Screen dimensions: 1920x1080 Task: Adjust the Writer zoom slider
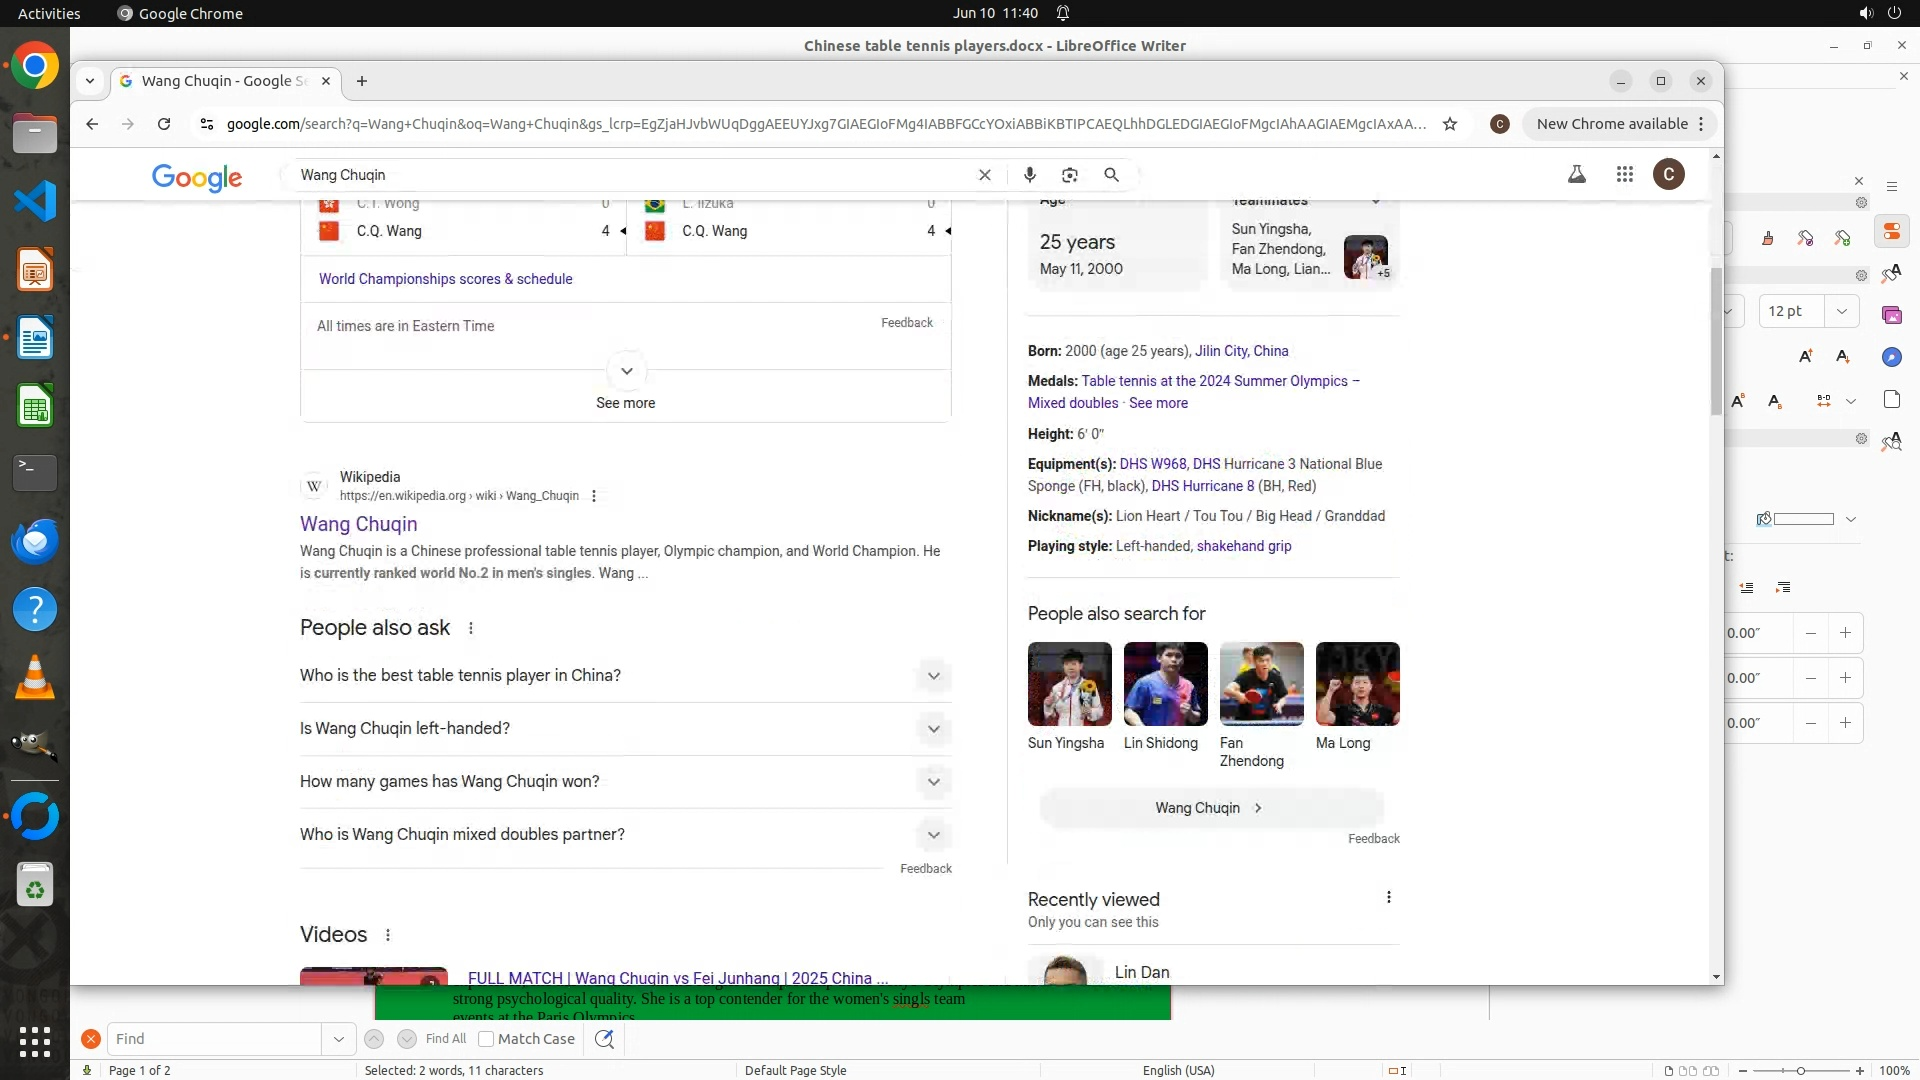pyautogui.click(x=1800, y=1070)
